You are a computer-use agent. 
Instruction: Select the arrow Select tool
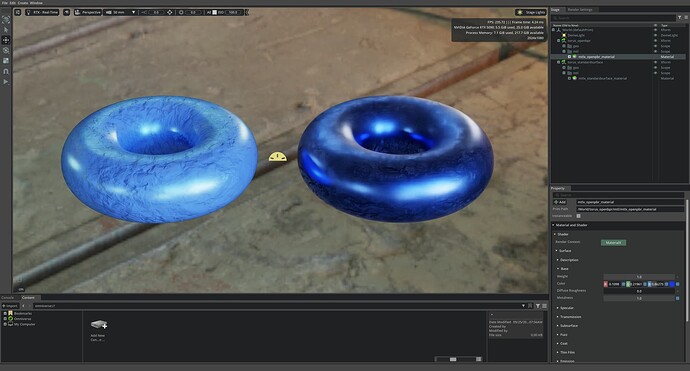click(6, 29)
